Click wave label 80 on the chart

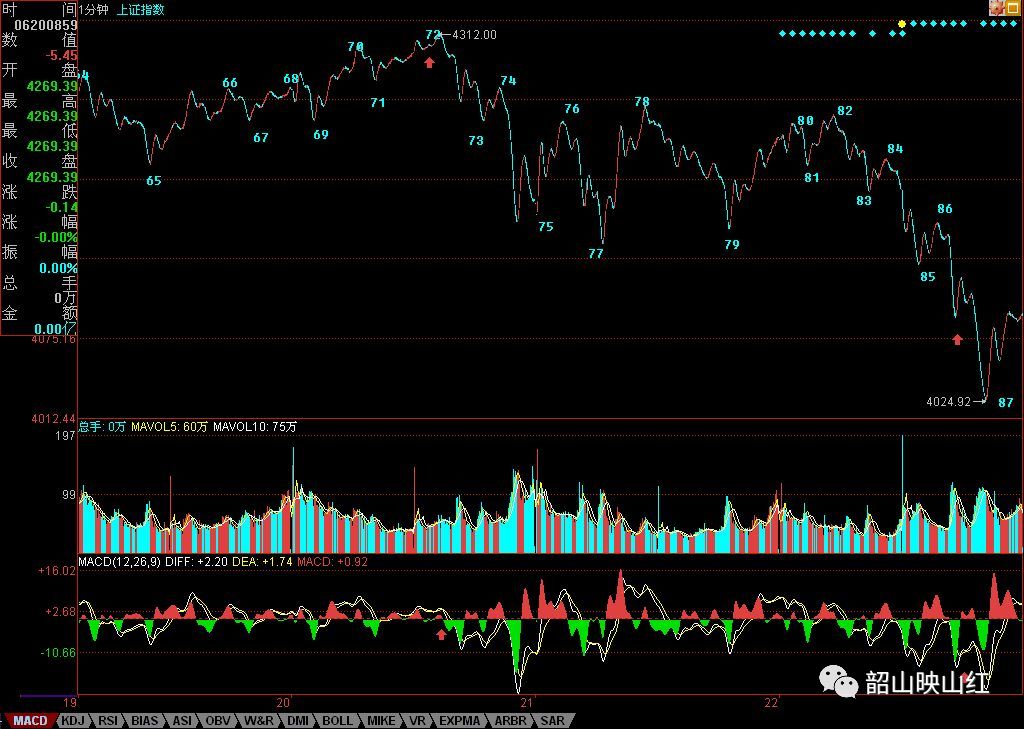(x=806, y=121)
